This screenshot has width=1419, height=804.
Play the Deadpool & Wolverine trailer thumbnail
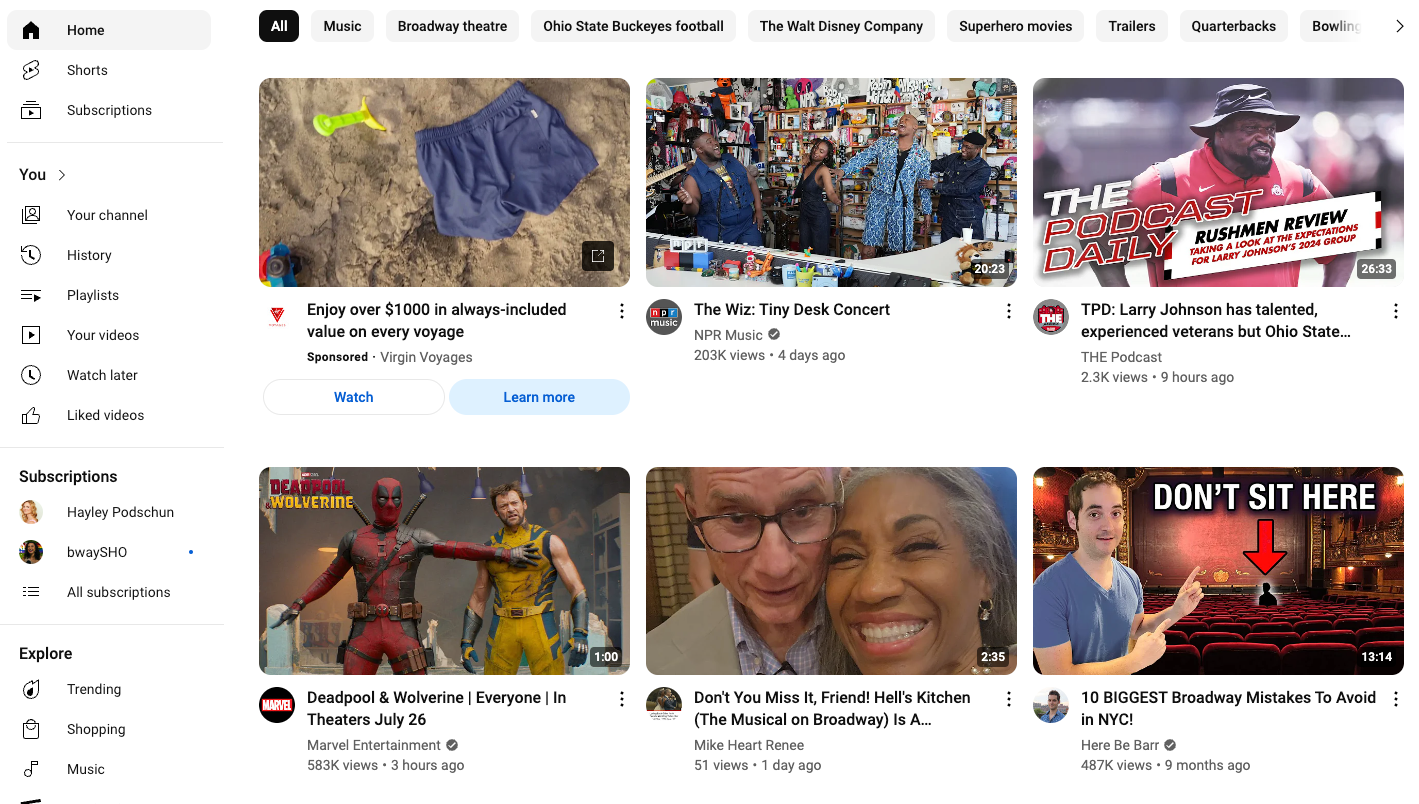(444, 571)
